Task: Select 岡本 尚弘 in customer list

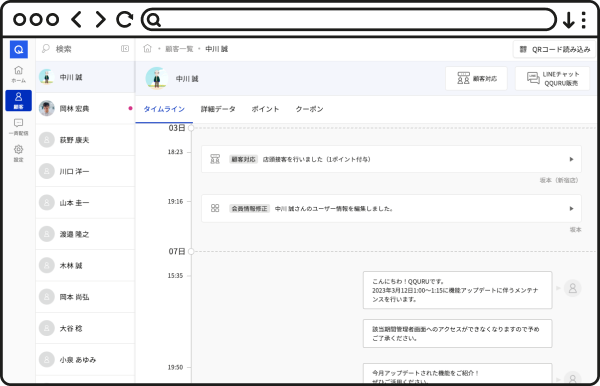Action: 85,296
